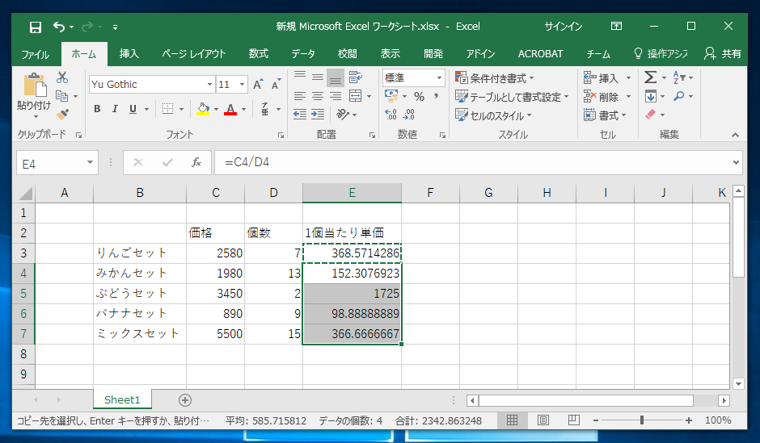The width and height of the screenshot is (760, 443).
Task: Click the increase font size icon
Action: tap(259, 85)
